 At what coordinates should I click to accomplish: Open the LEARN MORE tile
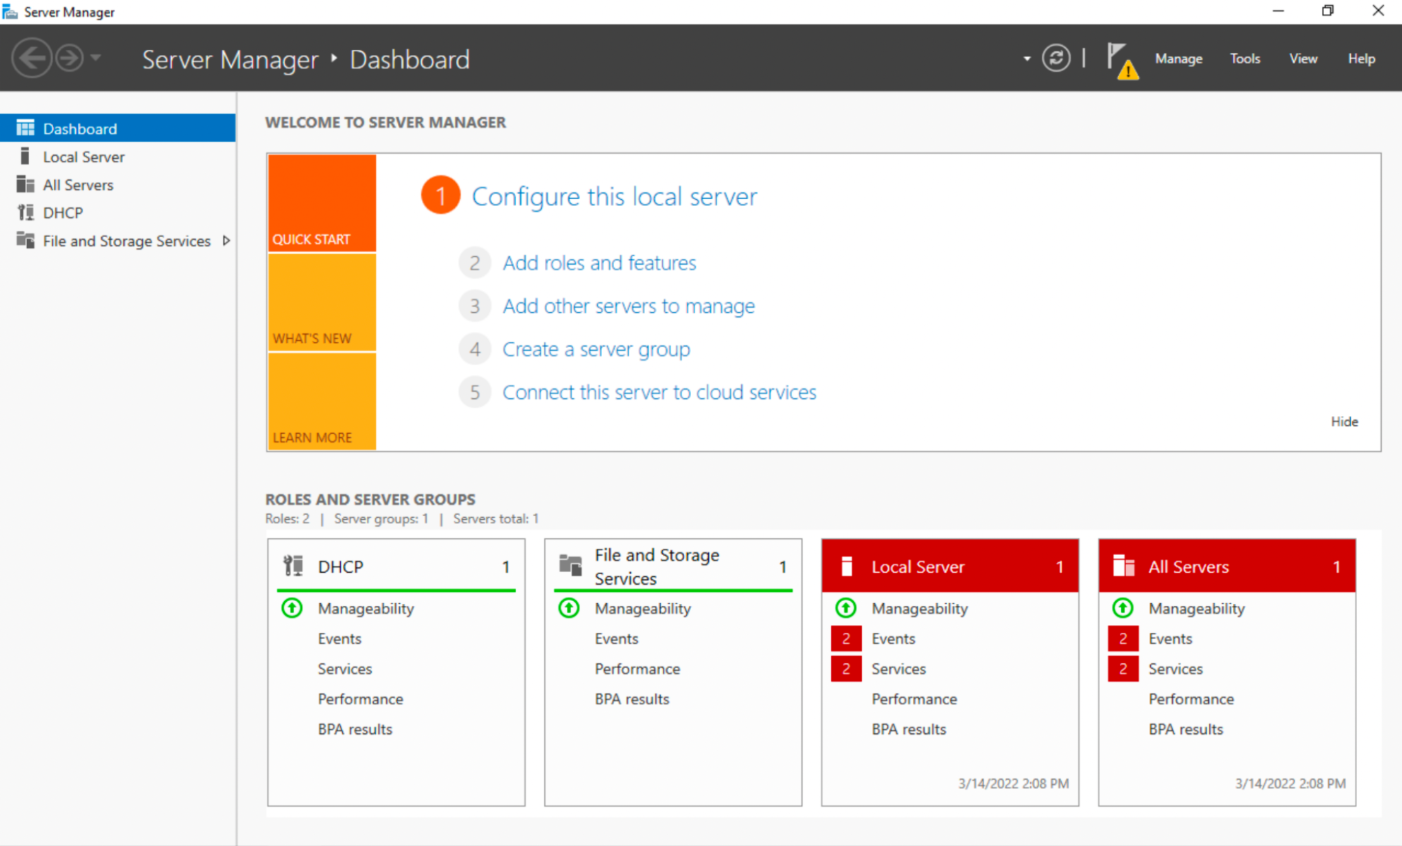[322, 401]
